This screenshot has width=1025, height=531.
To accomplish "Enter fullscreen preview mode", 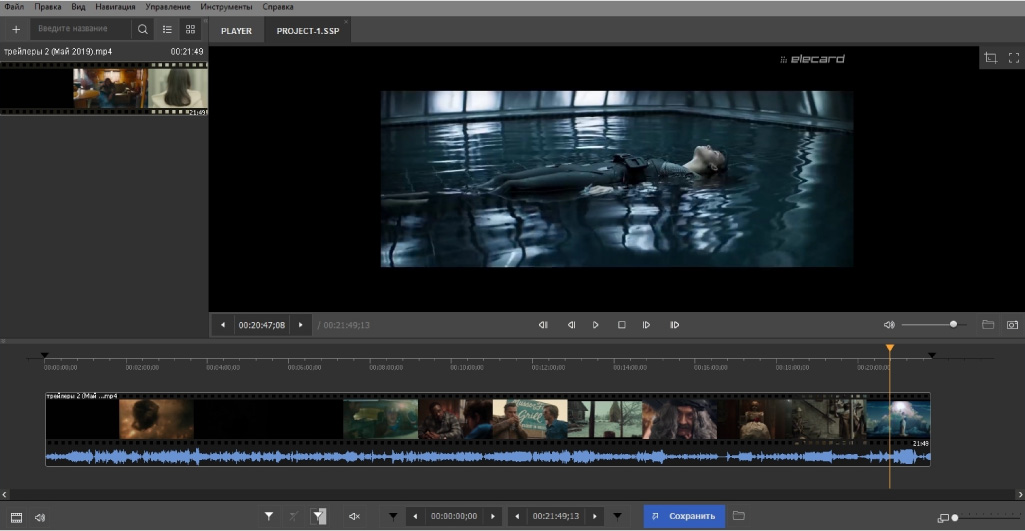I will coord(1014,58).
